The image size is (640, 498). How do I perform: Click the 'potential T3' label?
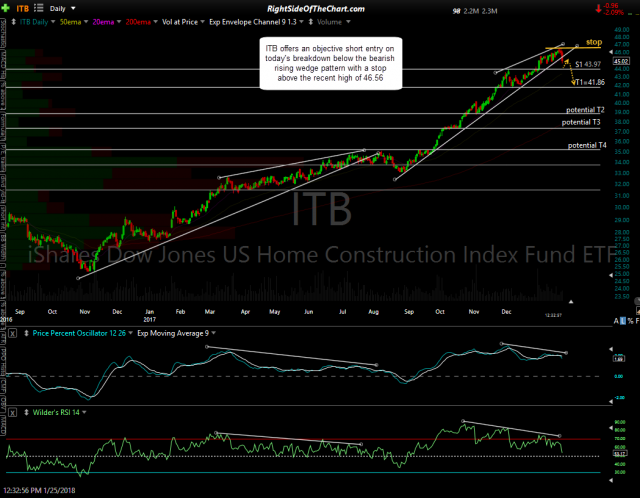pyautogui.click(x=581, y=122)
